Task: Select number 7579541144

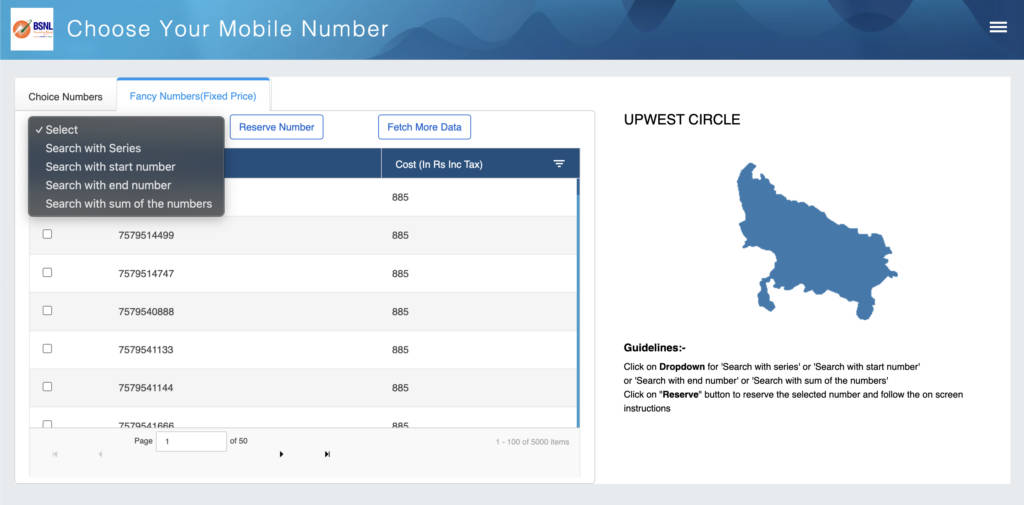Action: (x=146, y=387)
